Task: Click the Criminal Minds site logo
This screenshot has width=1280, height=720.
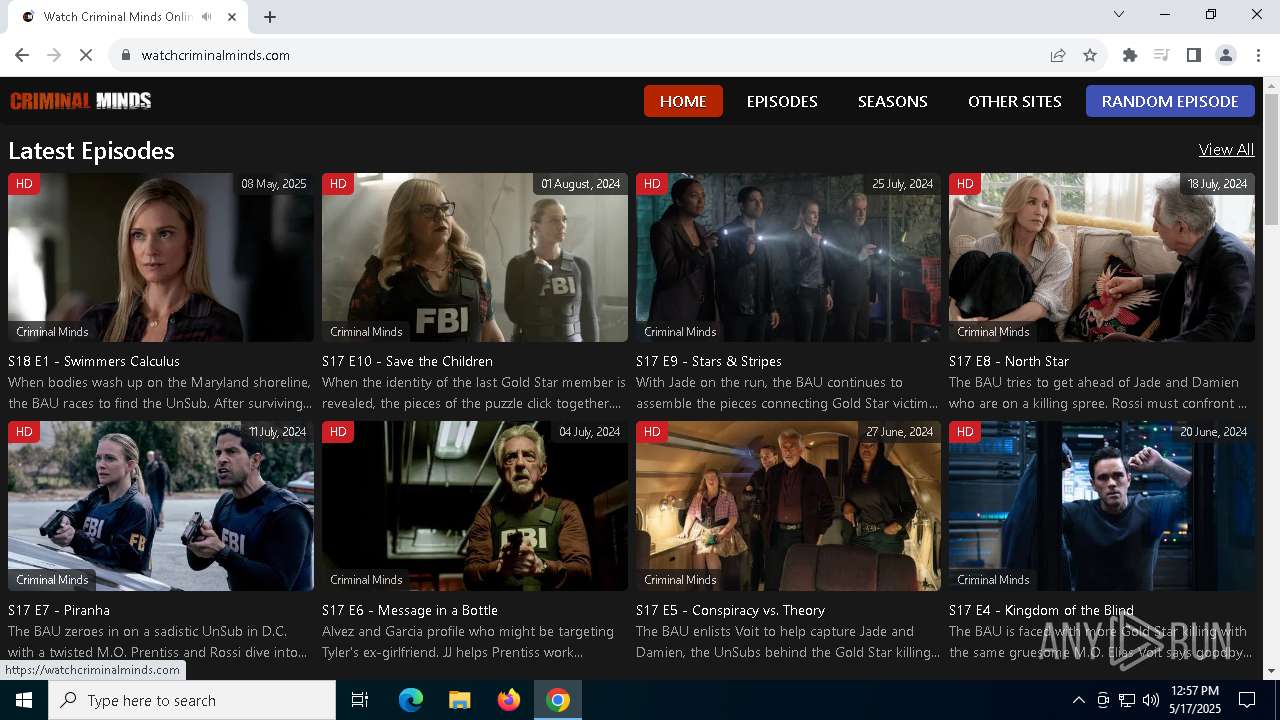Action: tap(81, 100)
